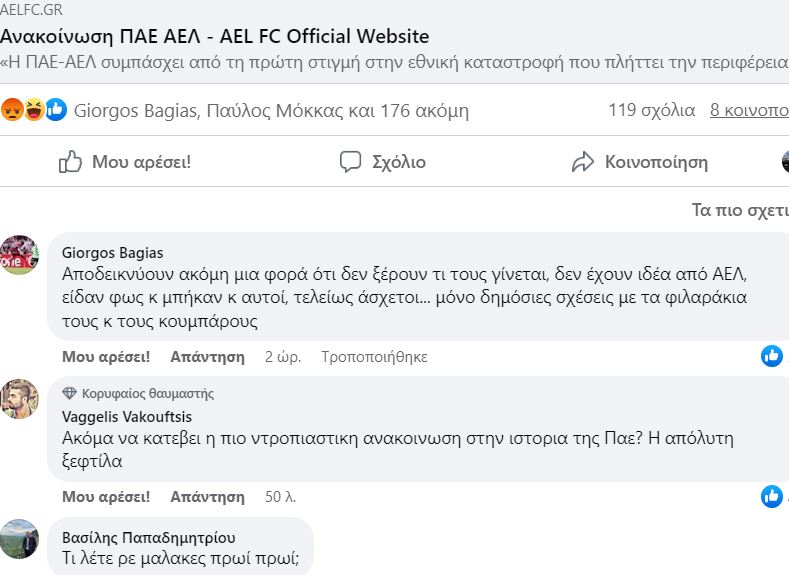
Task: Open Βασίλης Παπαδημητρίου's profile avatar
Action: pyautogui.click(x=19, y=539)
